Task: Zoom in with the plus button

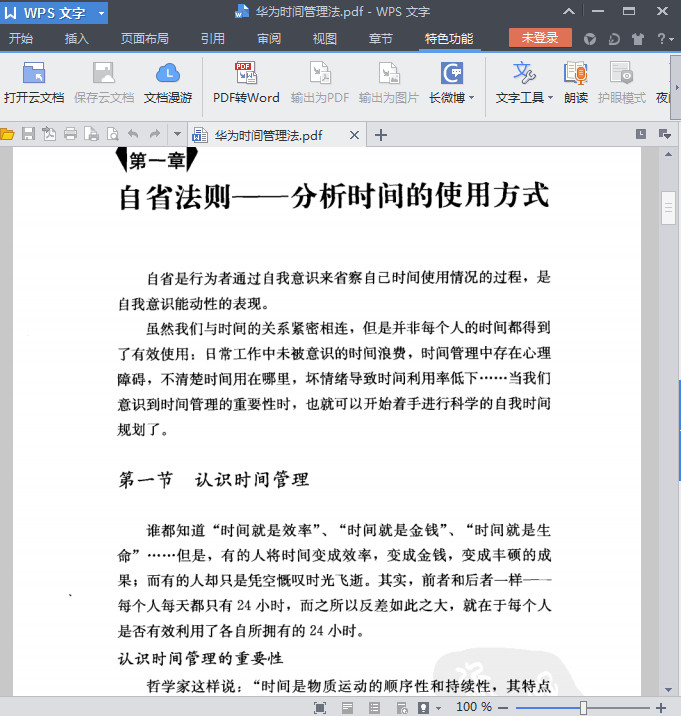Action: 660,707
